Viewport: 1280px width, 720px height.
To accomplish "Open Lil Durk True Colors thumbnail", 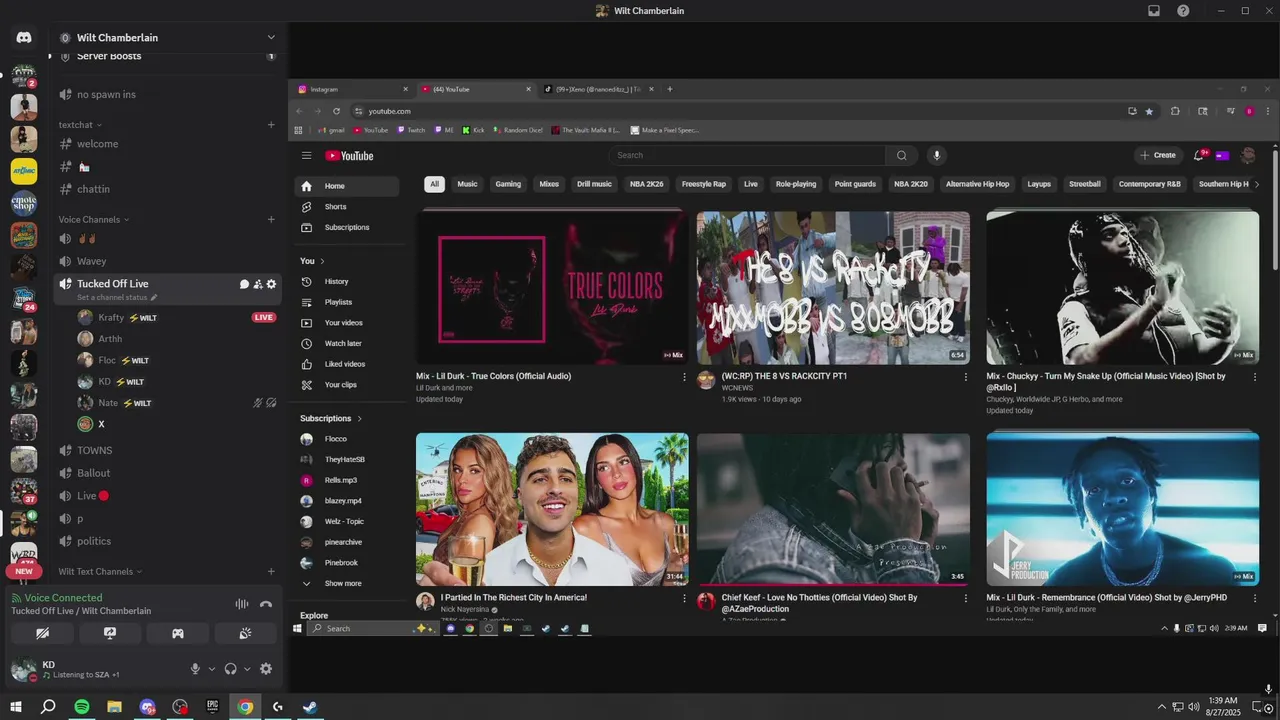I will [552, 287].
